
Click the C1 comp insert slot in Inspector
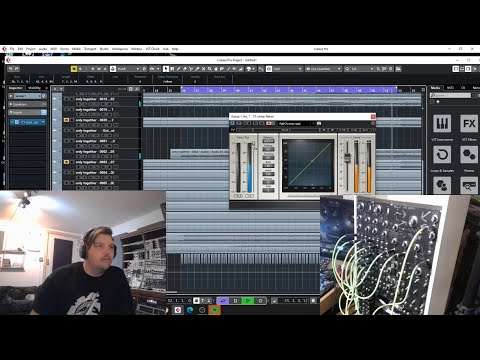[x=29, y=122]
